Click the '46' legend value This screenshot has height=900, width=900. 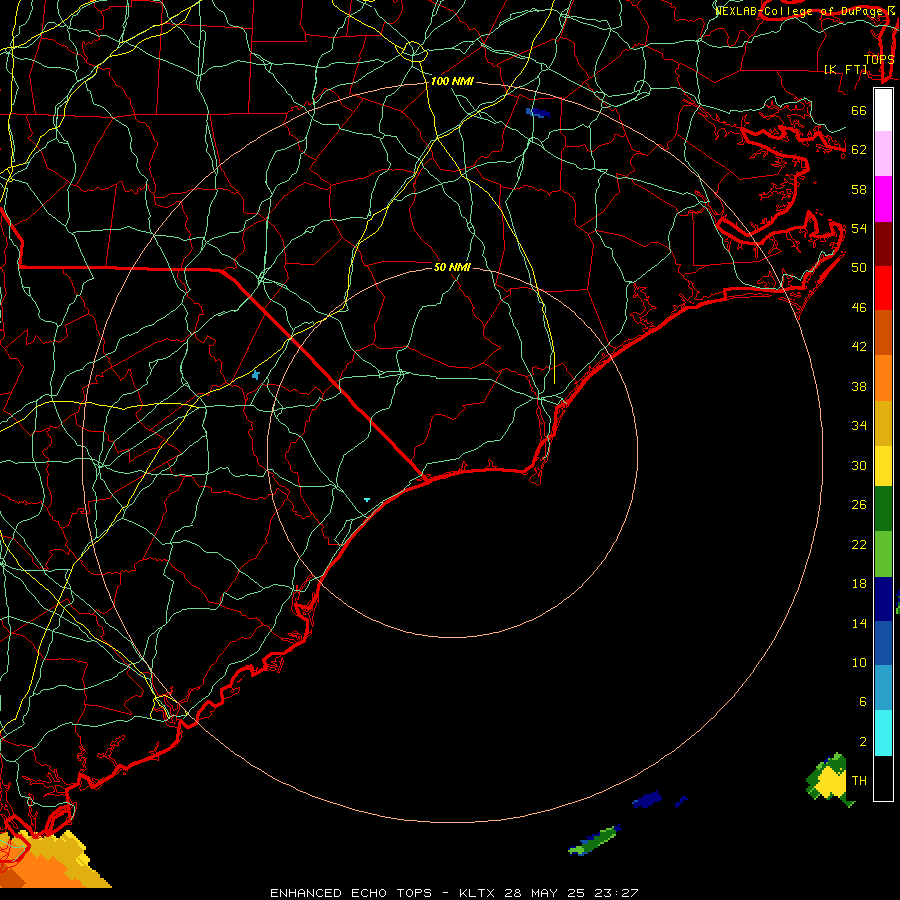point(859,308)
